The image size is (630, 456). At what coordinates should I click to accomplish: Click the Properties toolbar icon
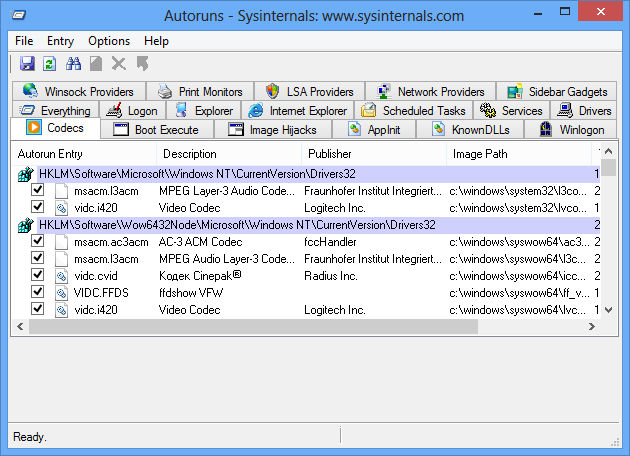click(x=96, y=64)
